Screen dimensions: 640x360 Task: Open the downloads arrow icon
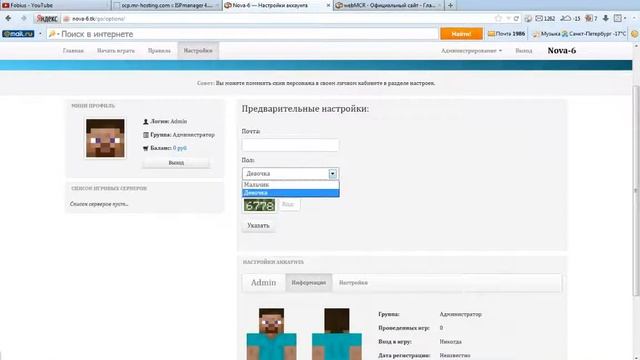click(606, 18)
